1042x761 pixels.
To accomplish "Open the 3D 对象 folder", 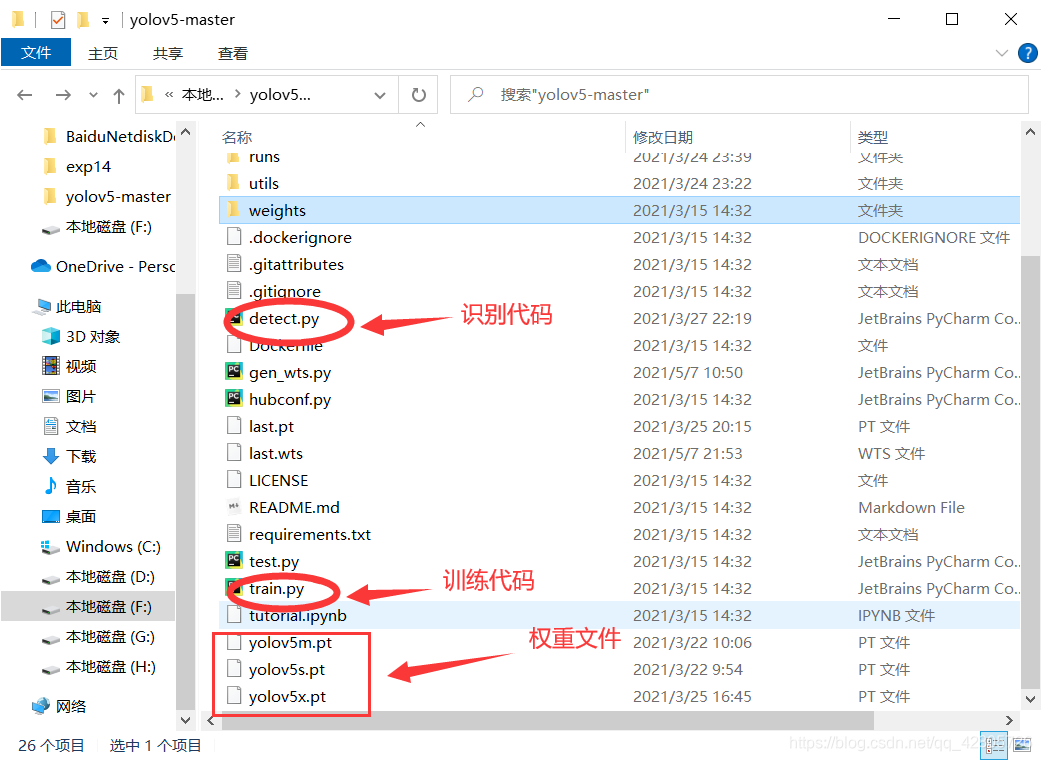I will [x=81, y=336].
